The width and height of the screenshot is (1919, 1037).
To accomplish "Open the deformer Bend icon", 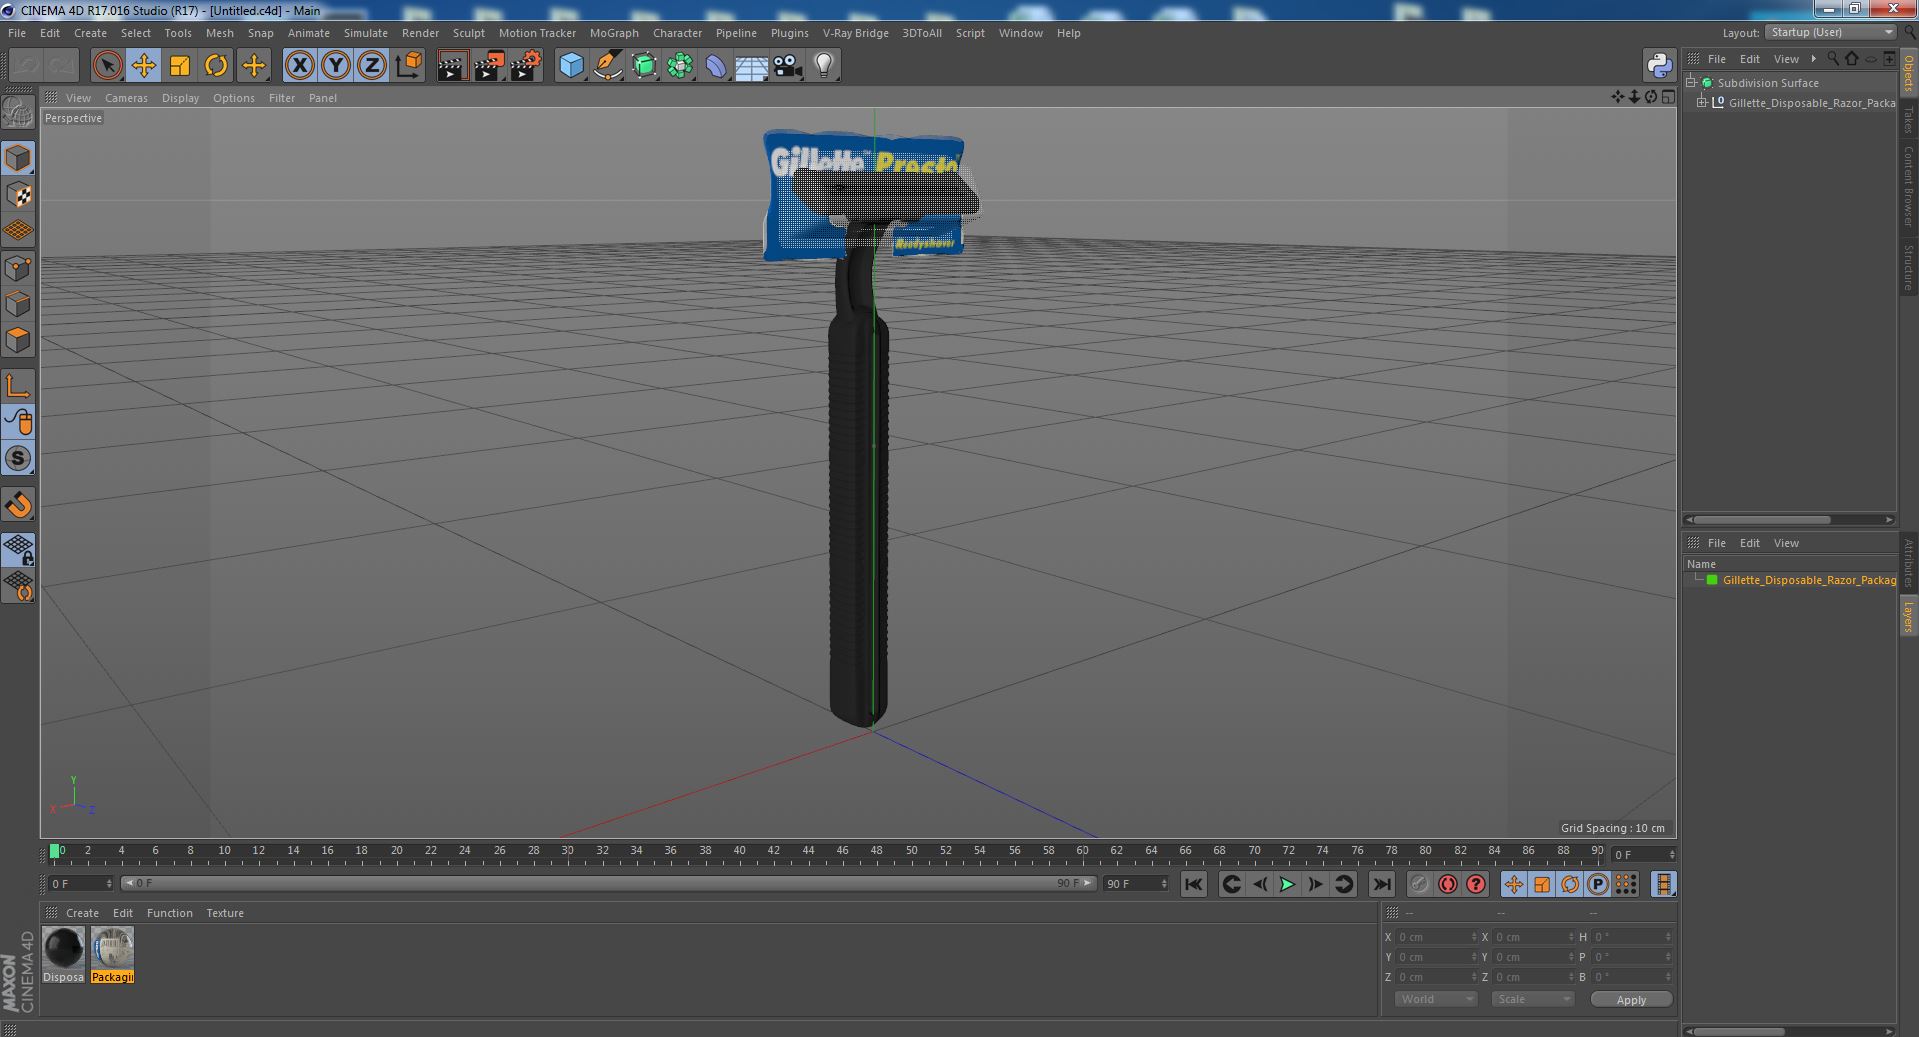I will click(x=716, y=66).
